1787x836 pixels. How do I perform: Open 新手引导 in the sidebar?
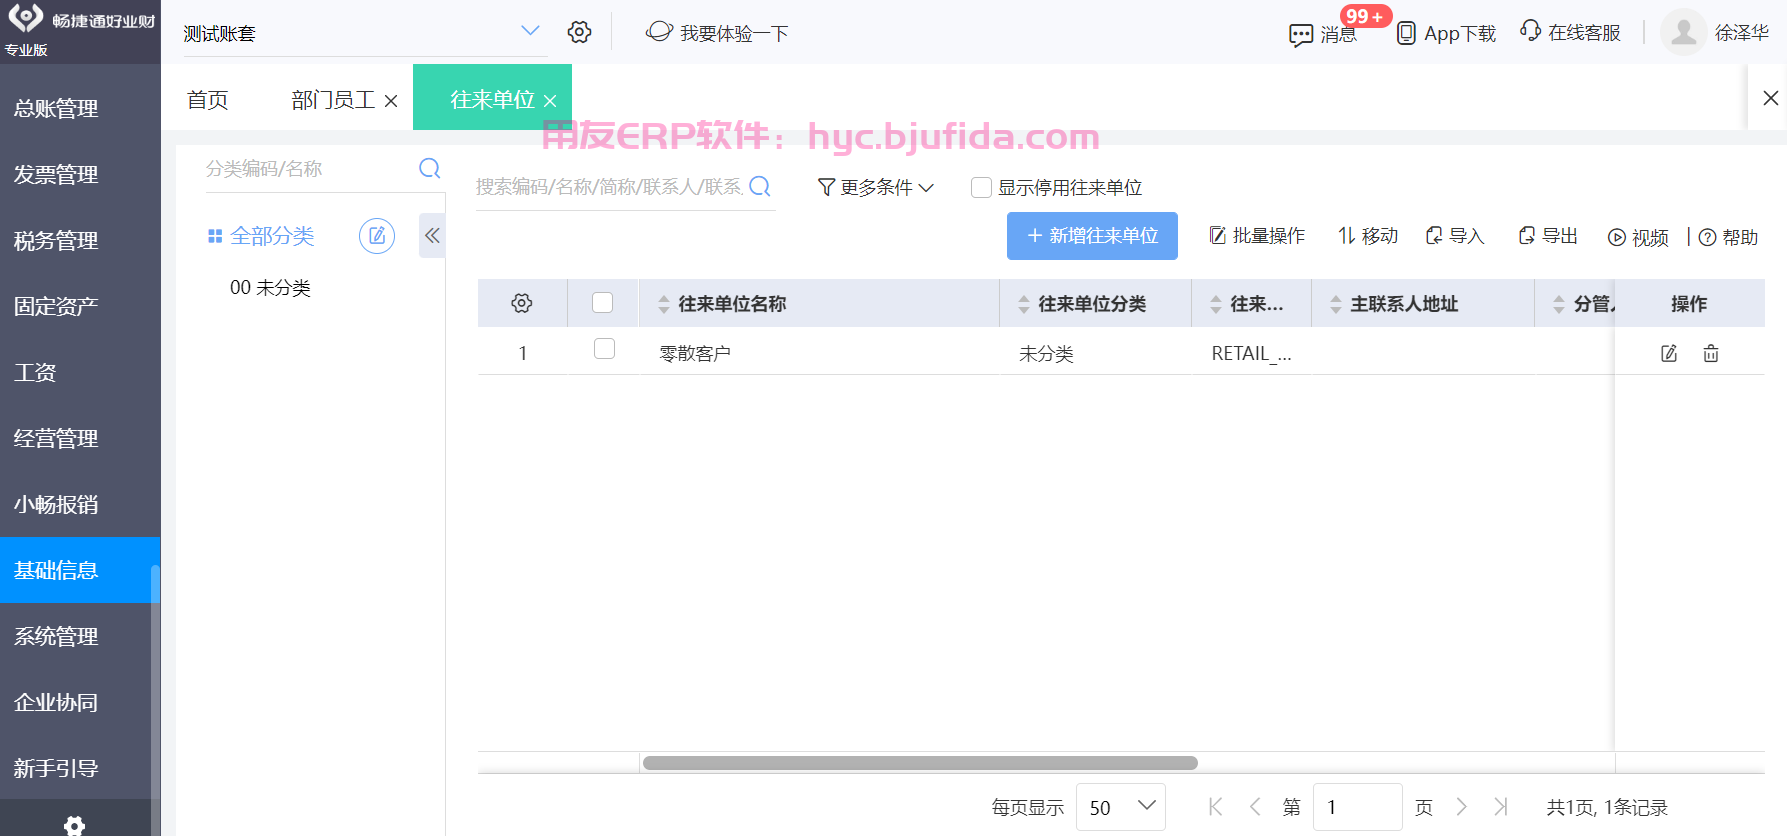click(x=80, y=768)
